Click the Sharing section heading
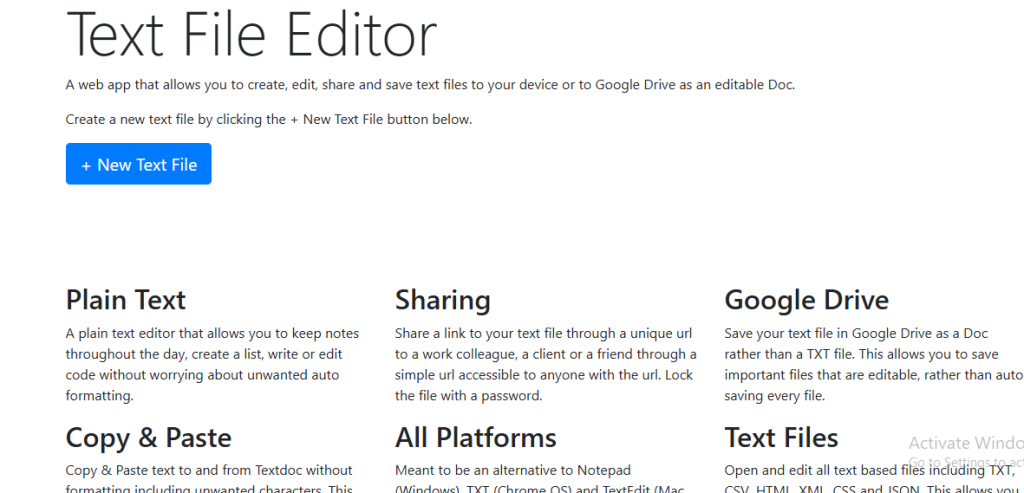1024x493 pixels. pos(443,300)
